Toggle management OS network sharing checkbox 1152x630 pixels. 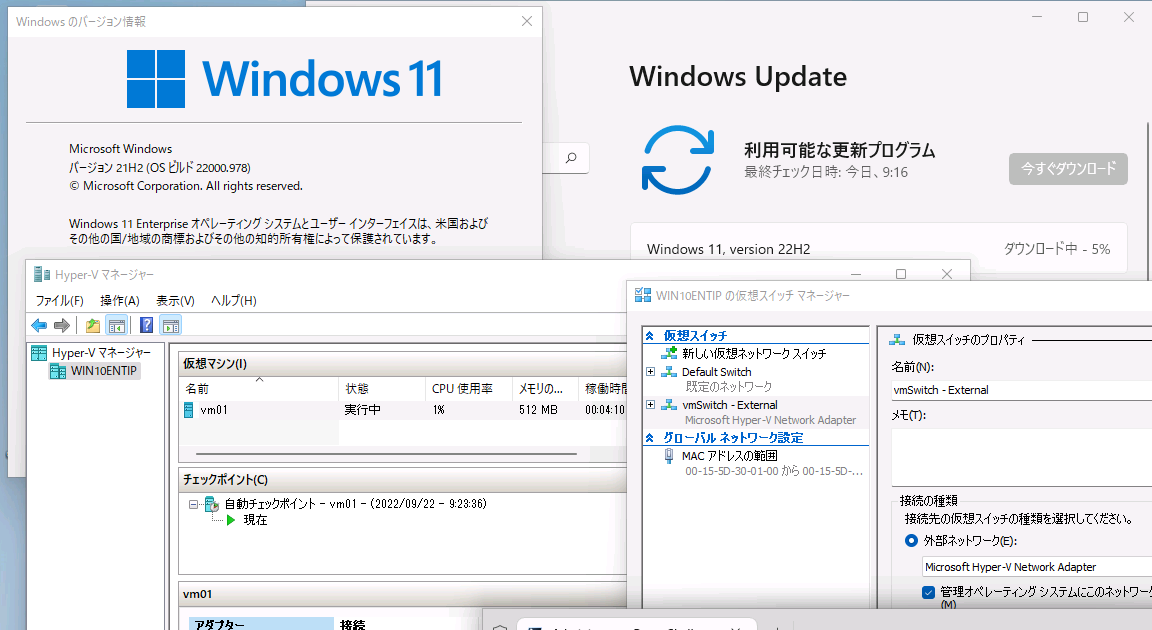(929, 592)
